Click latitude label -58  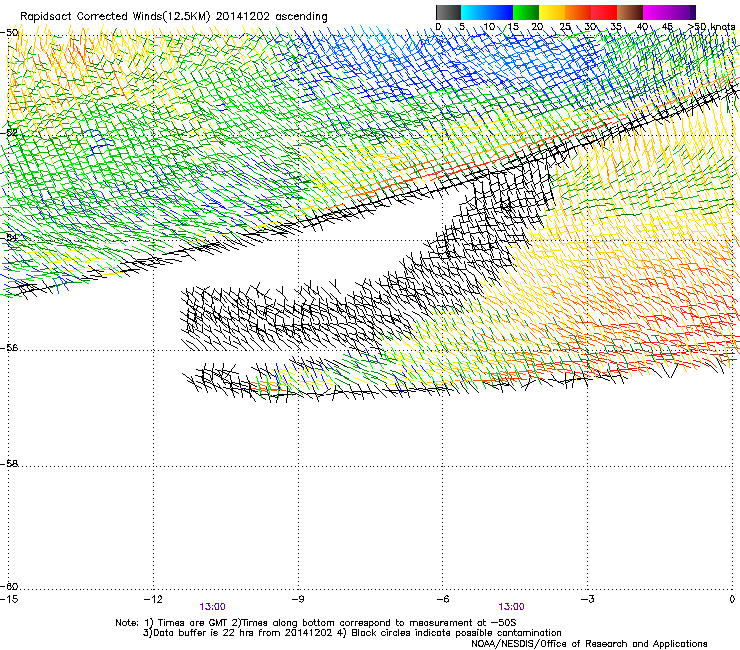point(9,464)
